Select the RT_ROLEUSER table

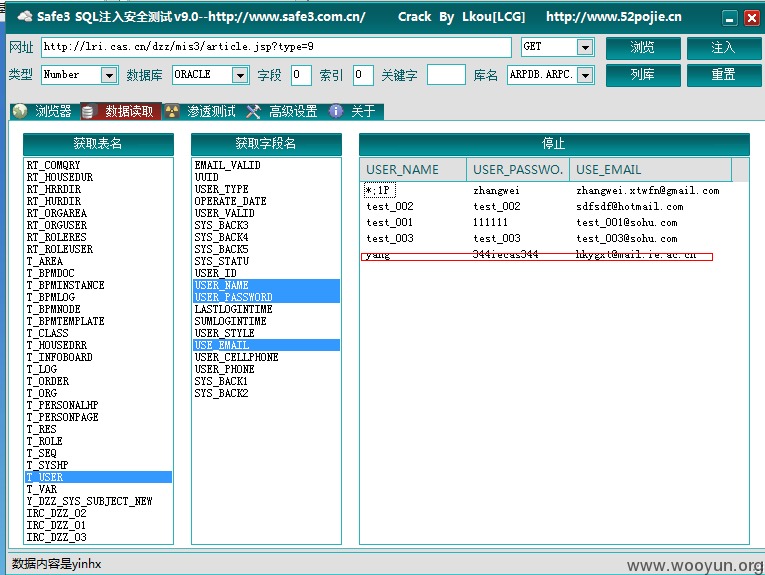point(98,249)
